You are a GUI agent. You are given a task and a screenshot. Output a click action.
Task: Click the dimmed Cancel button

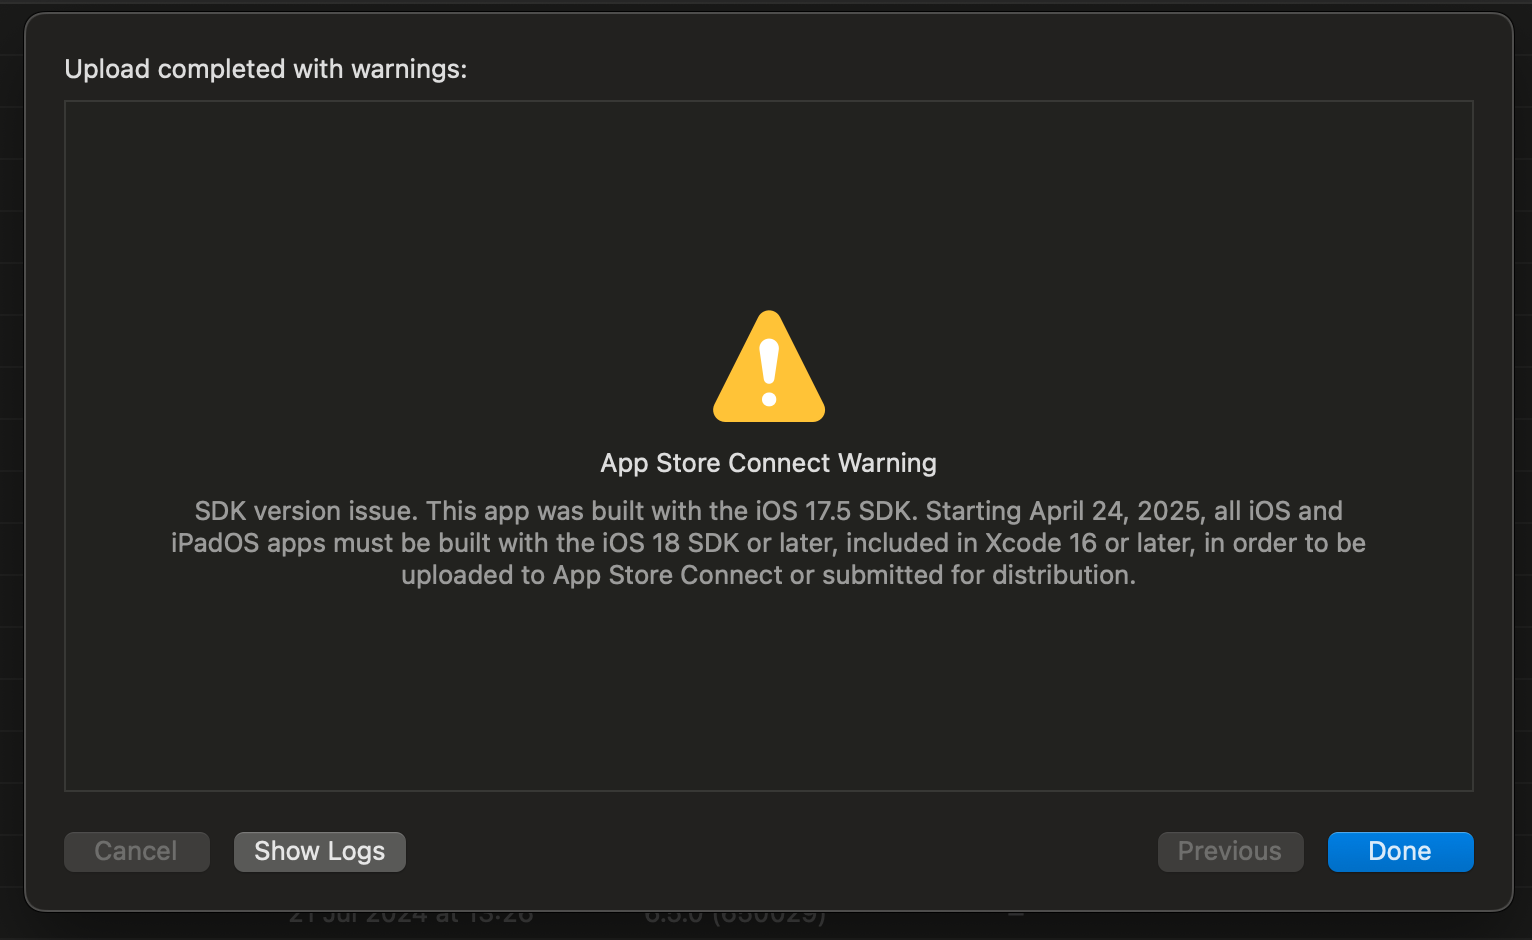[137, 852]
